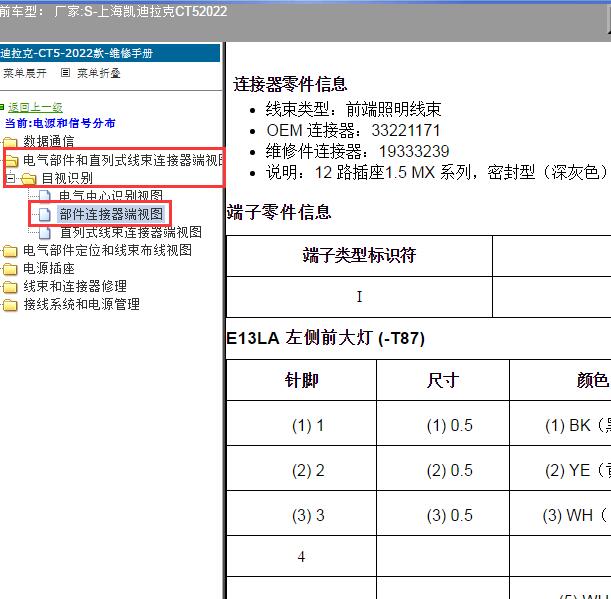
Task: Click the green icon before 返回上一级
Action: point(2,107)
